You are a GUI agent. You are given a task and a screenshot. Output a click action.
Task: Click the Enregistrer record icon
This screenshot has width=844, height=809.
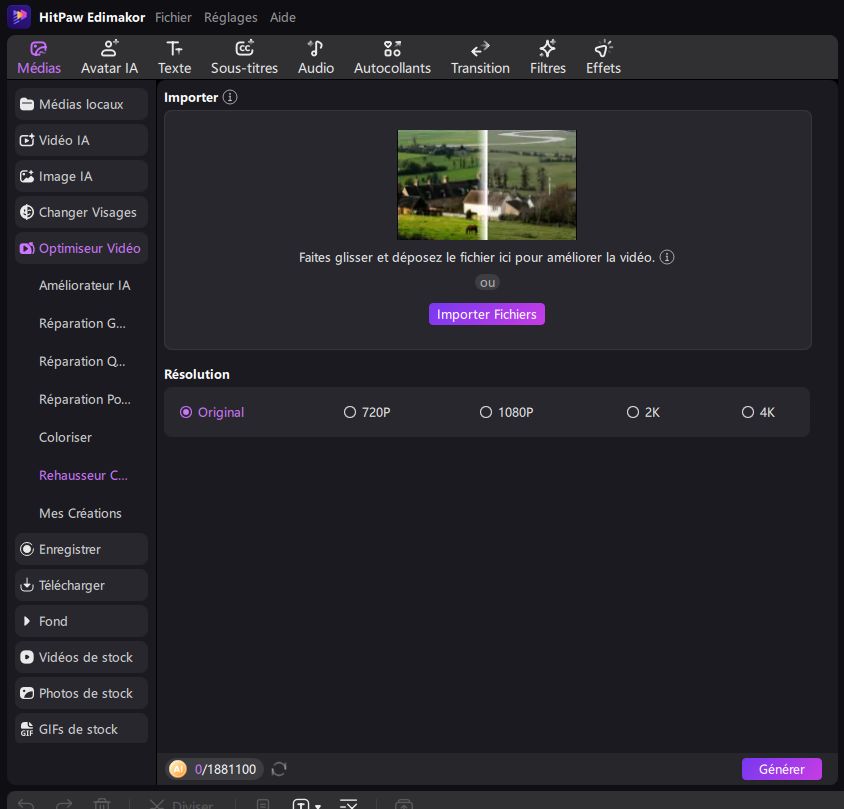point(27,549)
